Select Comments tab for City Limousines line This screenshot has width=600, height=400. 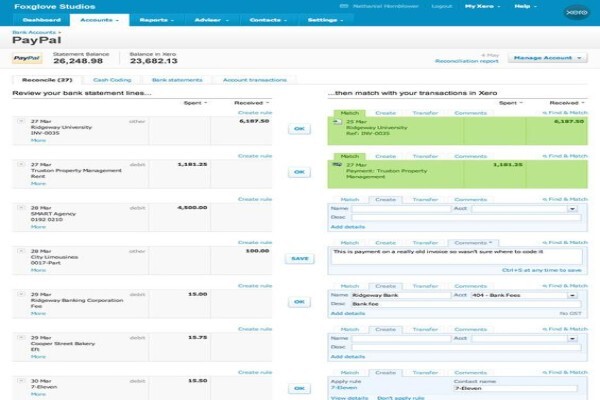473,243
